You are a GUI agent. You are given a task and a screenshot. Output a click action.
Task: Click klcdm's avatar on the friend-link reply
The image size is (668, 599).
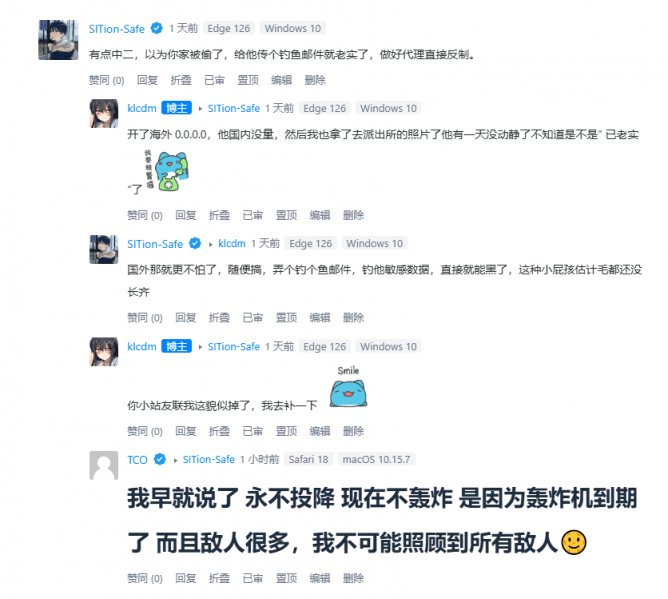tap(104, 351)
